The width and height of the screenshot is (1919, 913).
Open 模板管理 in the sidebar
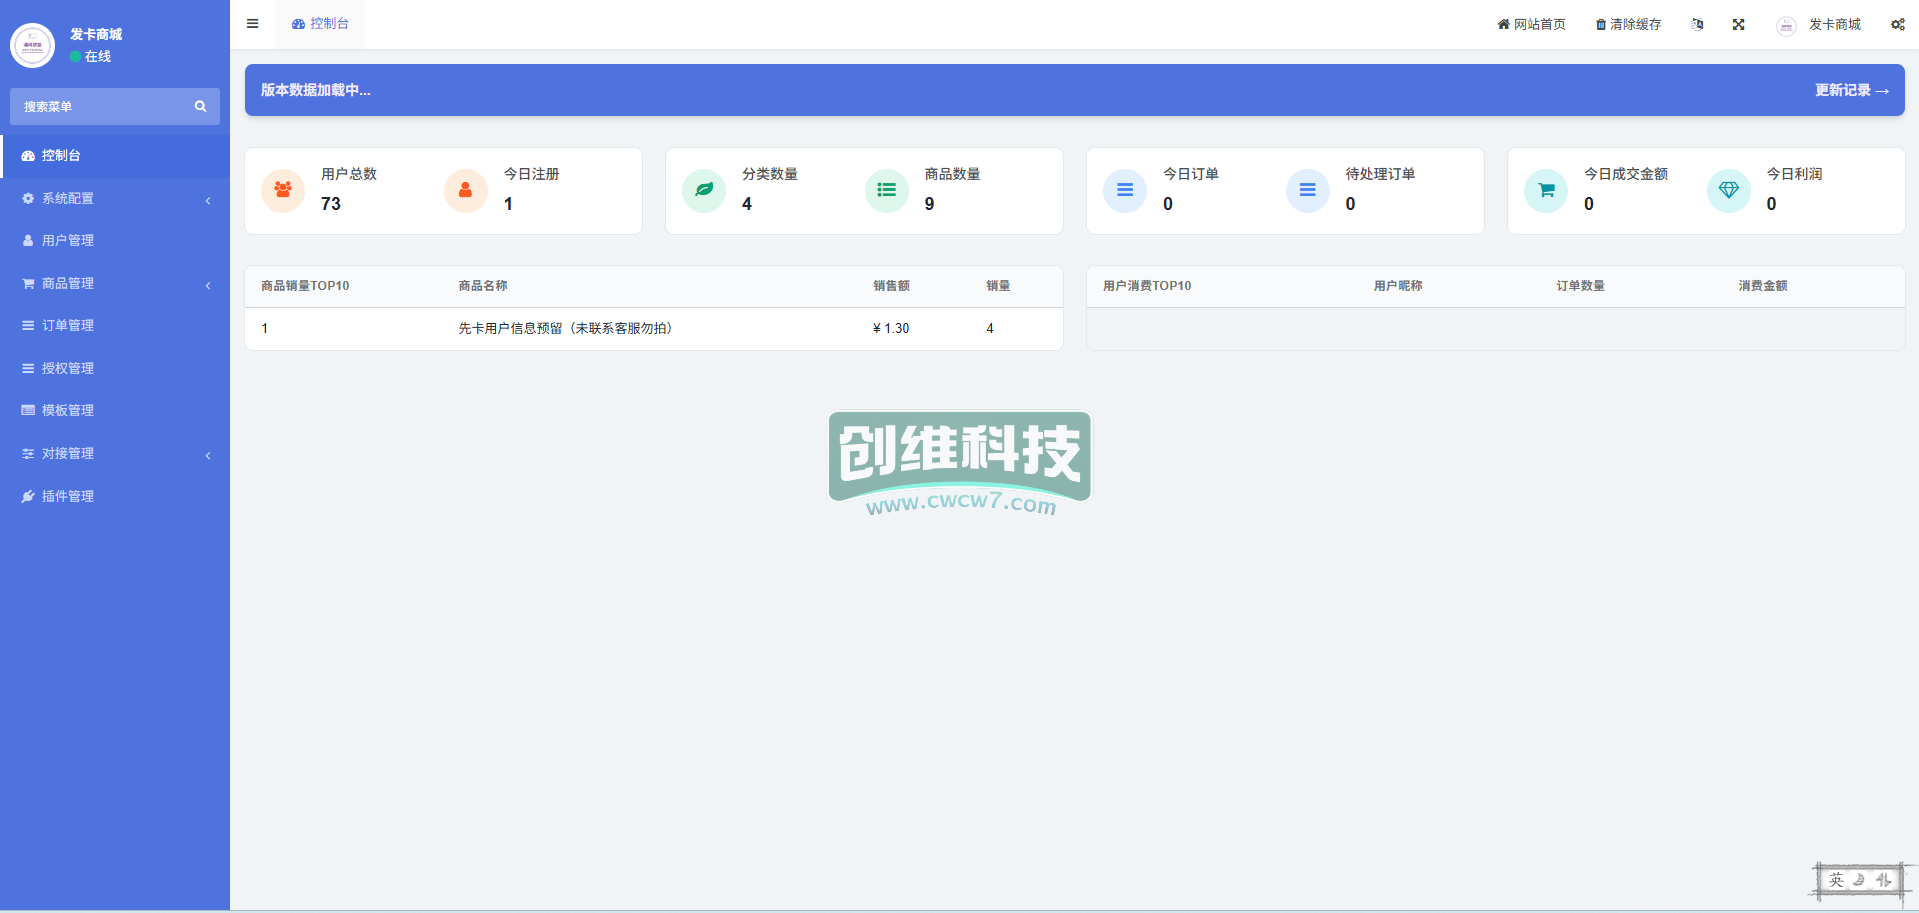pos(115,411)
